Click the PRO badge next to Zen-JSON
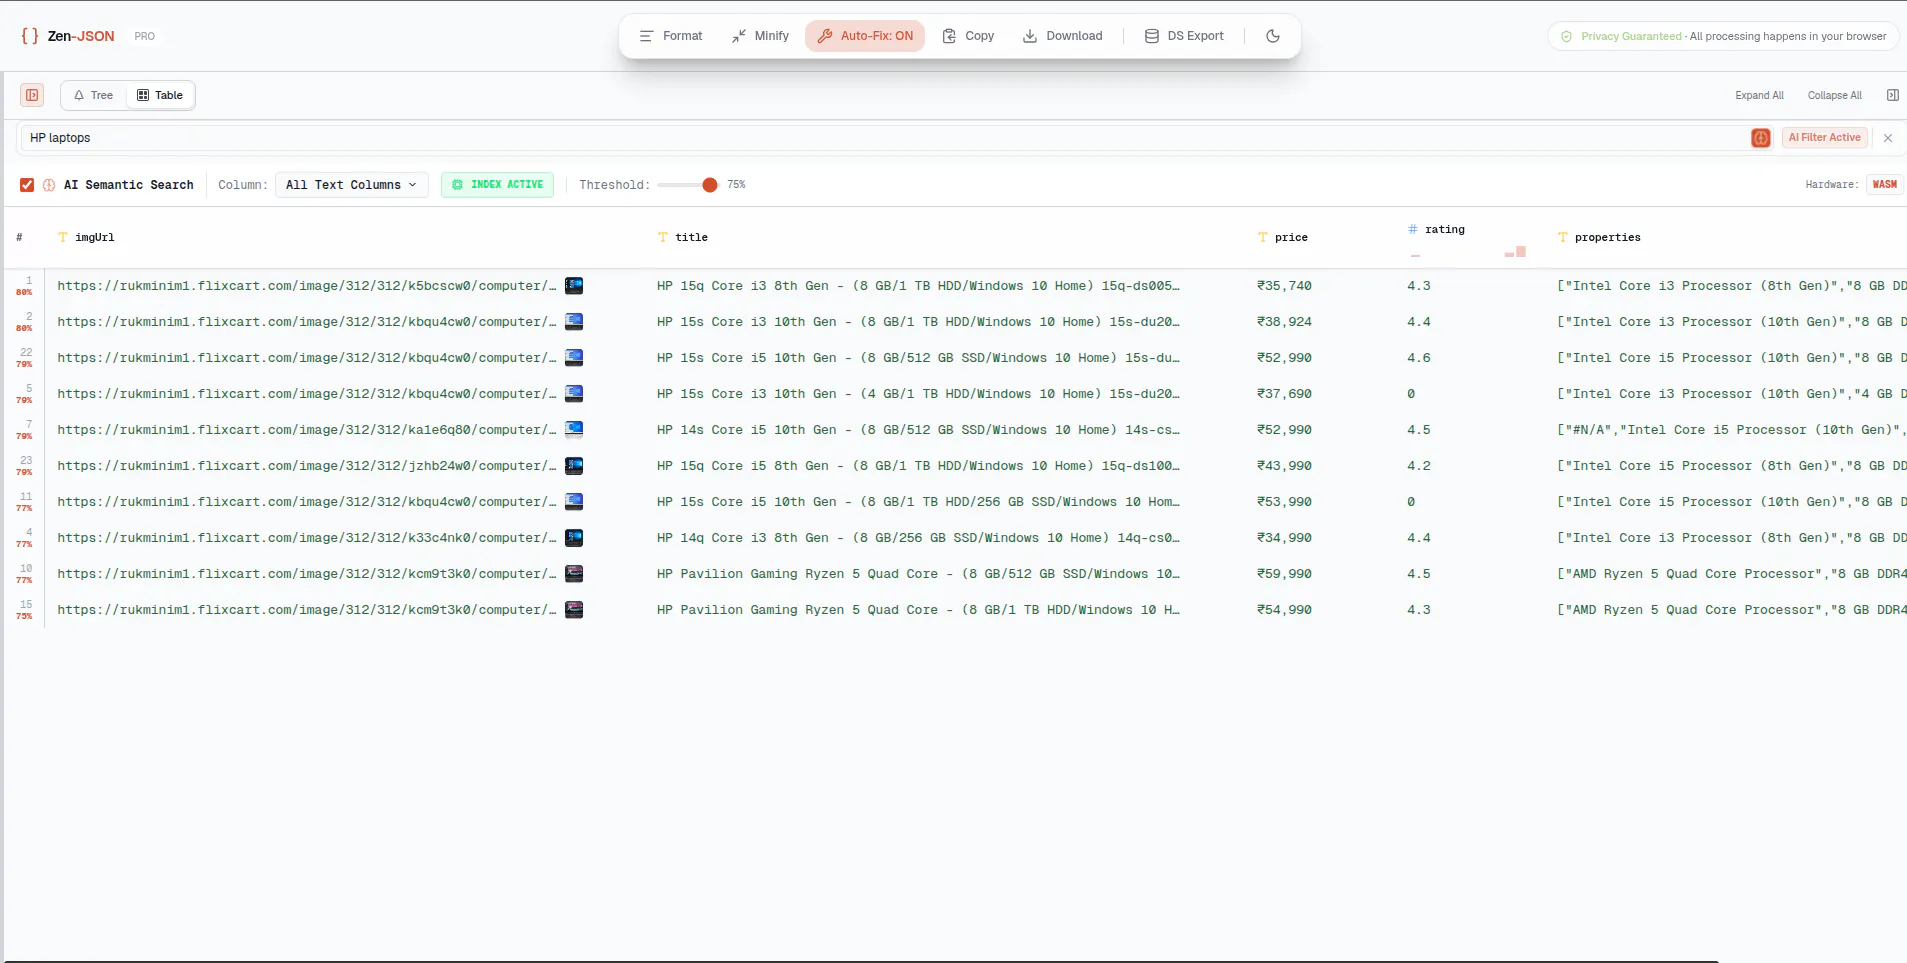The height and width of the screenshot is (963, 1907). click(145, 36)
